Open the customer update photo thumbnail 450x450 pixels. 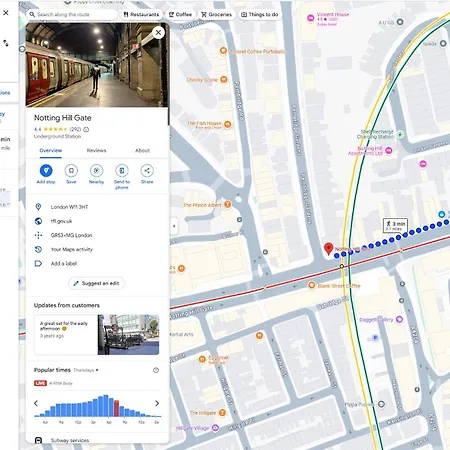[128, 335]
